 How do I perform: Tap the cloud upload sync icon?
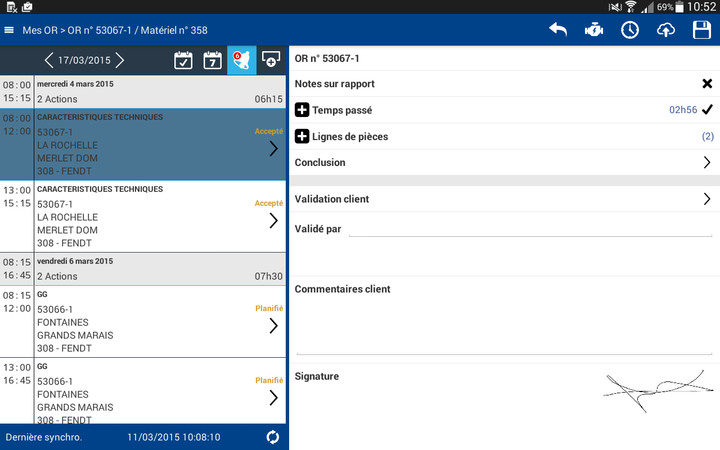click(x=666, y=30)
